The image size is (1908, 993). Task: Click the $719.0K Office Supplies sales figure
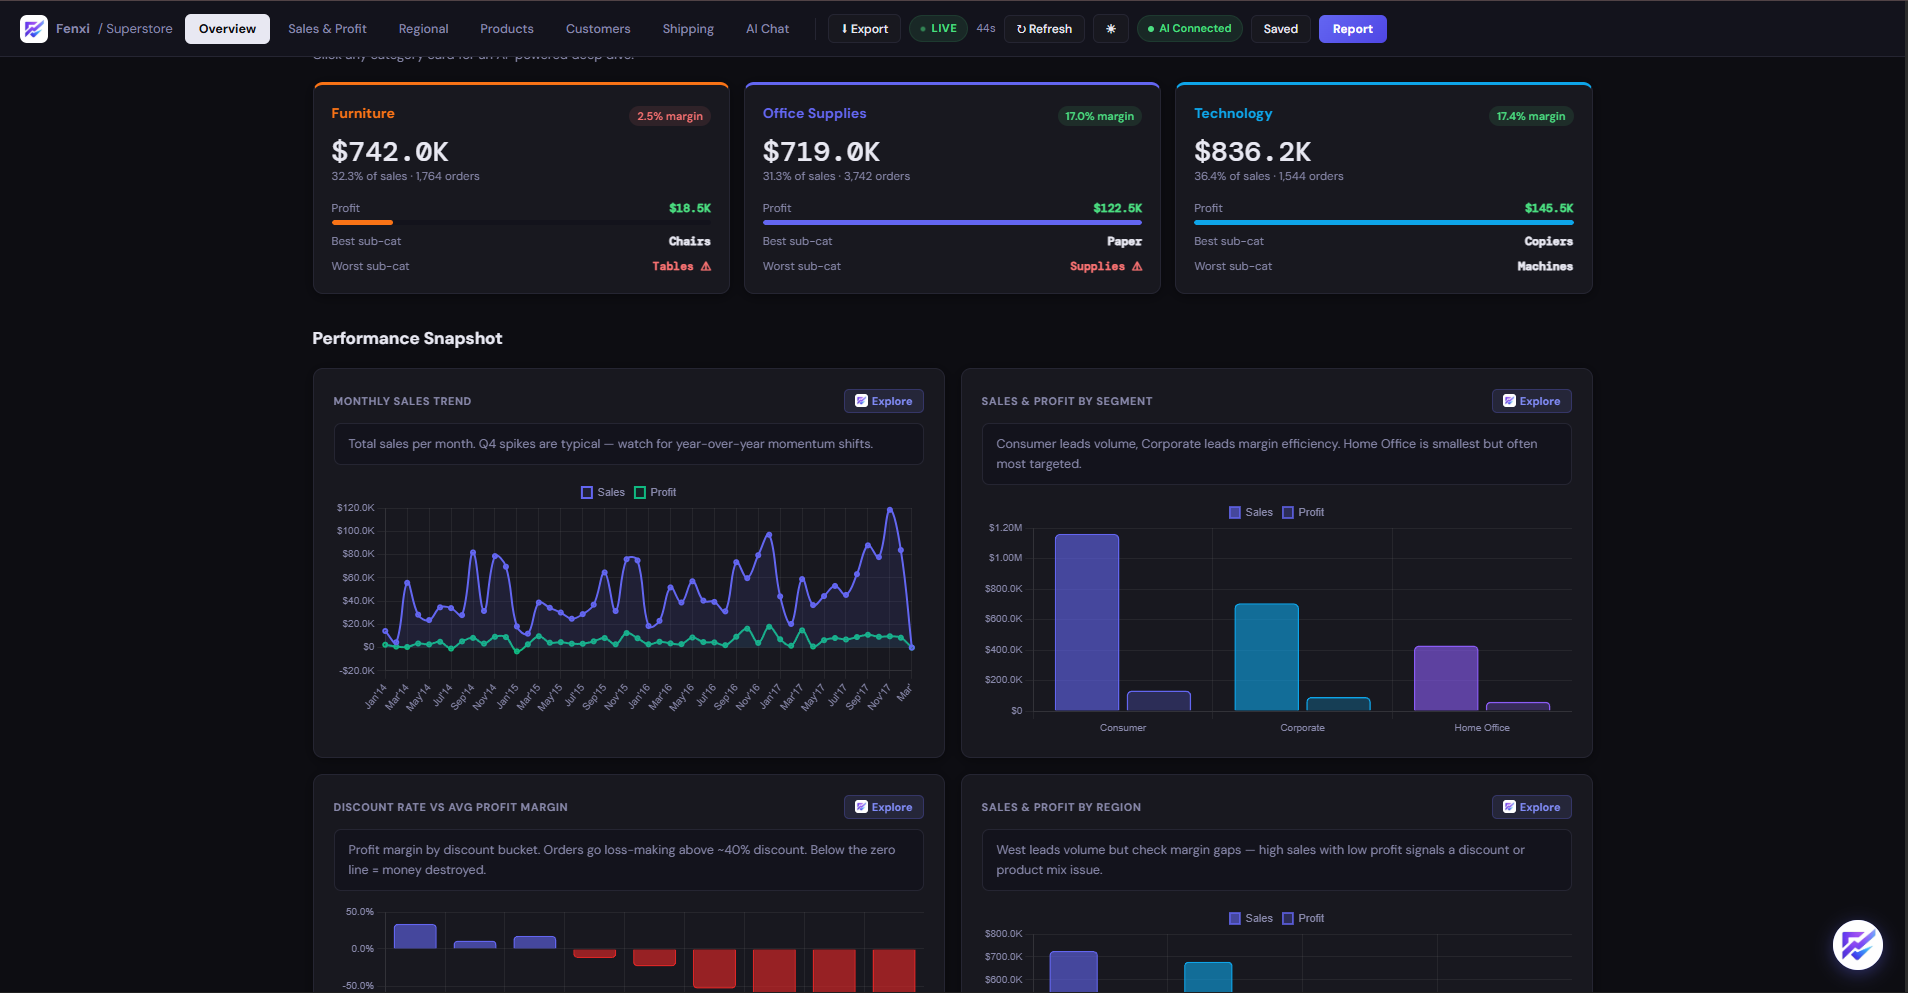(821, 152)
